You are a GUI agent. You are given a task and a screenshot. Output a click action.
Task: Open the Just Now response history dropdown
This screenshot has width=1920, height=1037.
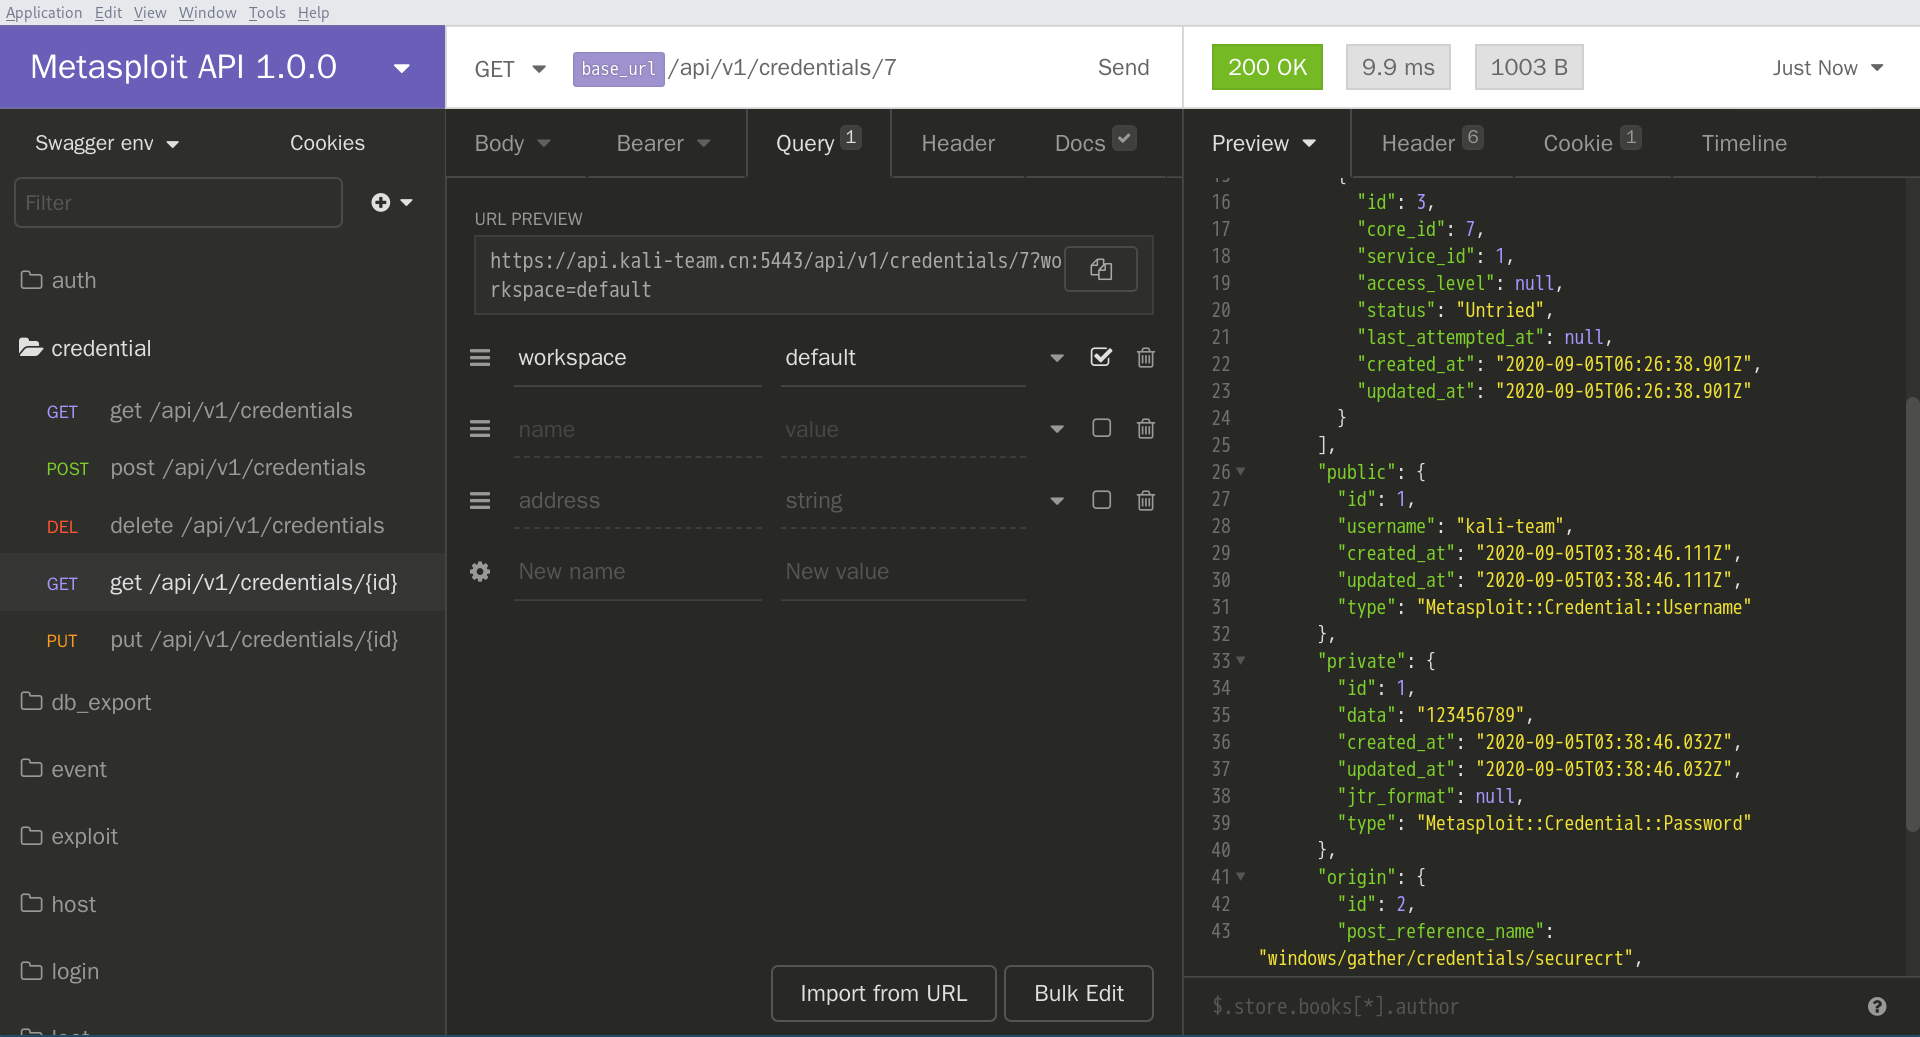click(x=1828, y=68)
